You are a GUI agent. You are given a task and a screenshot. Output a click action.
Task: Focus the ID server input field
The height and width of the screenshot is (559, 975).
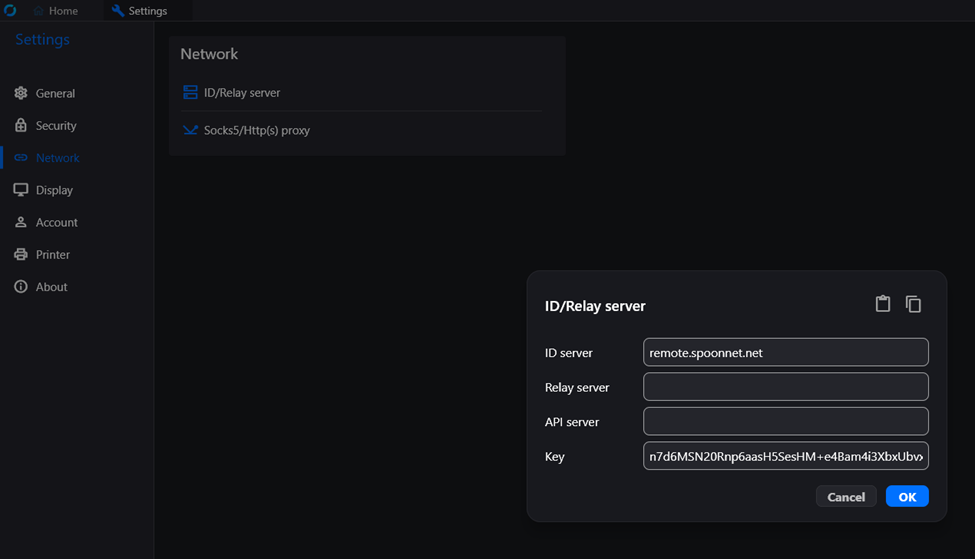click(x=785, y=353)
